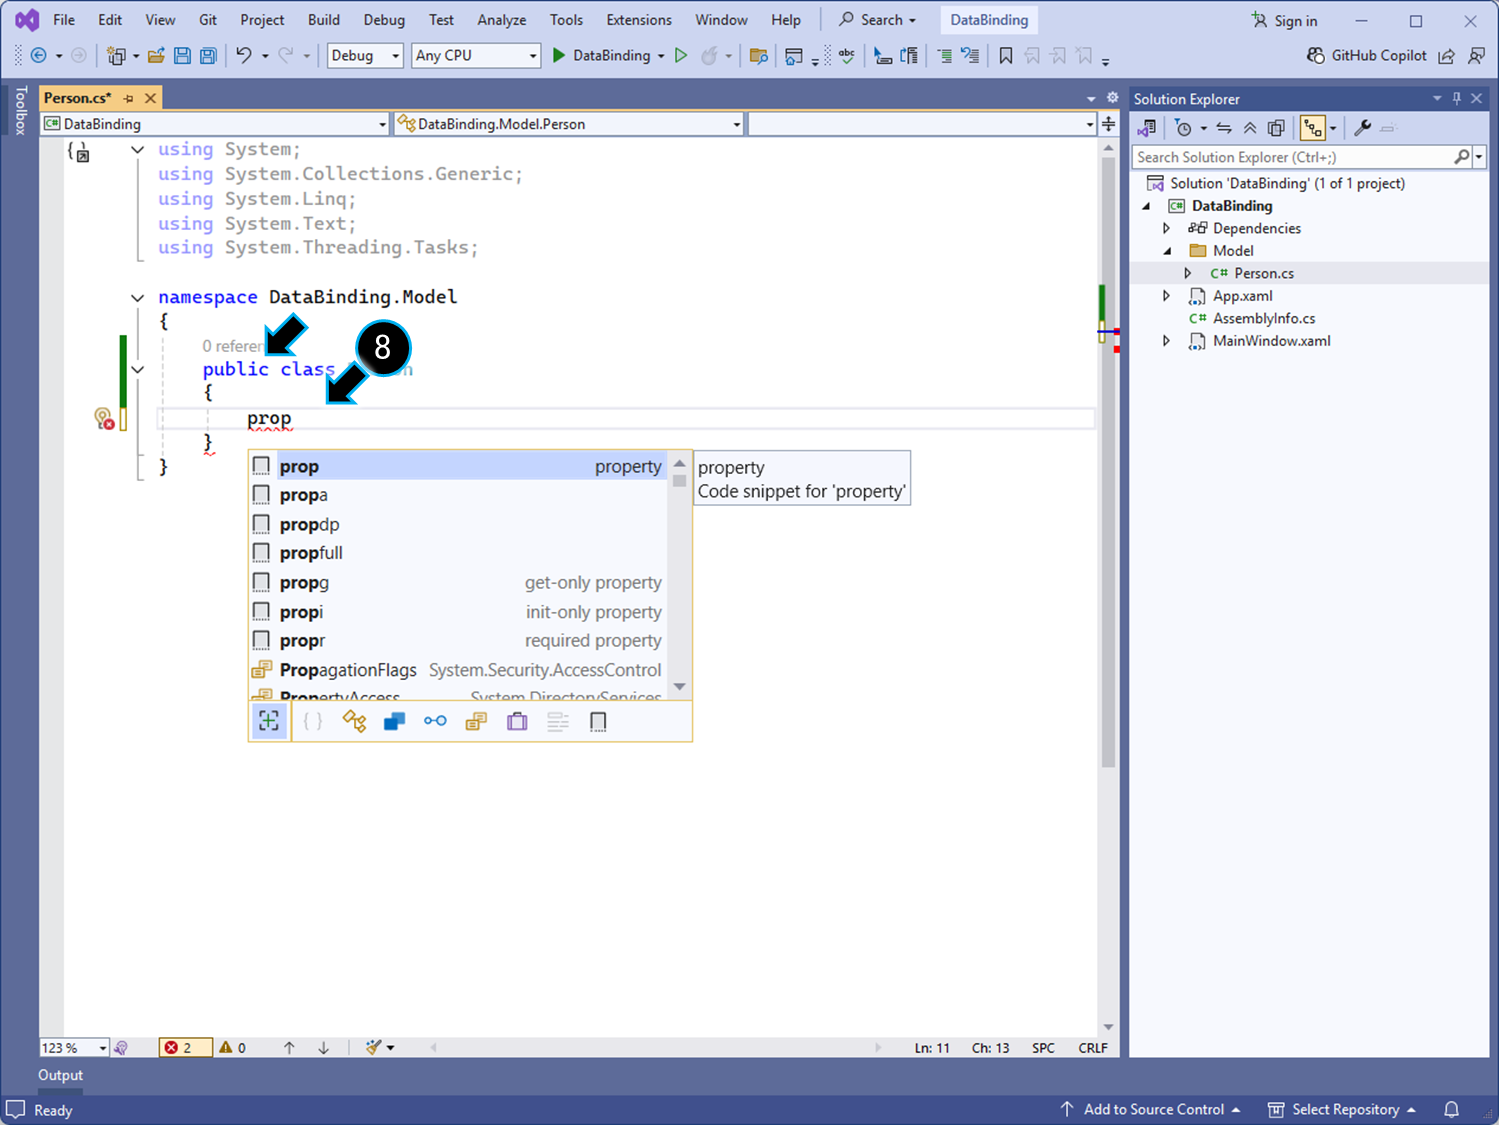Open the DataBinding project navigation dropdown
The height and width of the screenshot is (1125, 1499).
[215, 124]
